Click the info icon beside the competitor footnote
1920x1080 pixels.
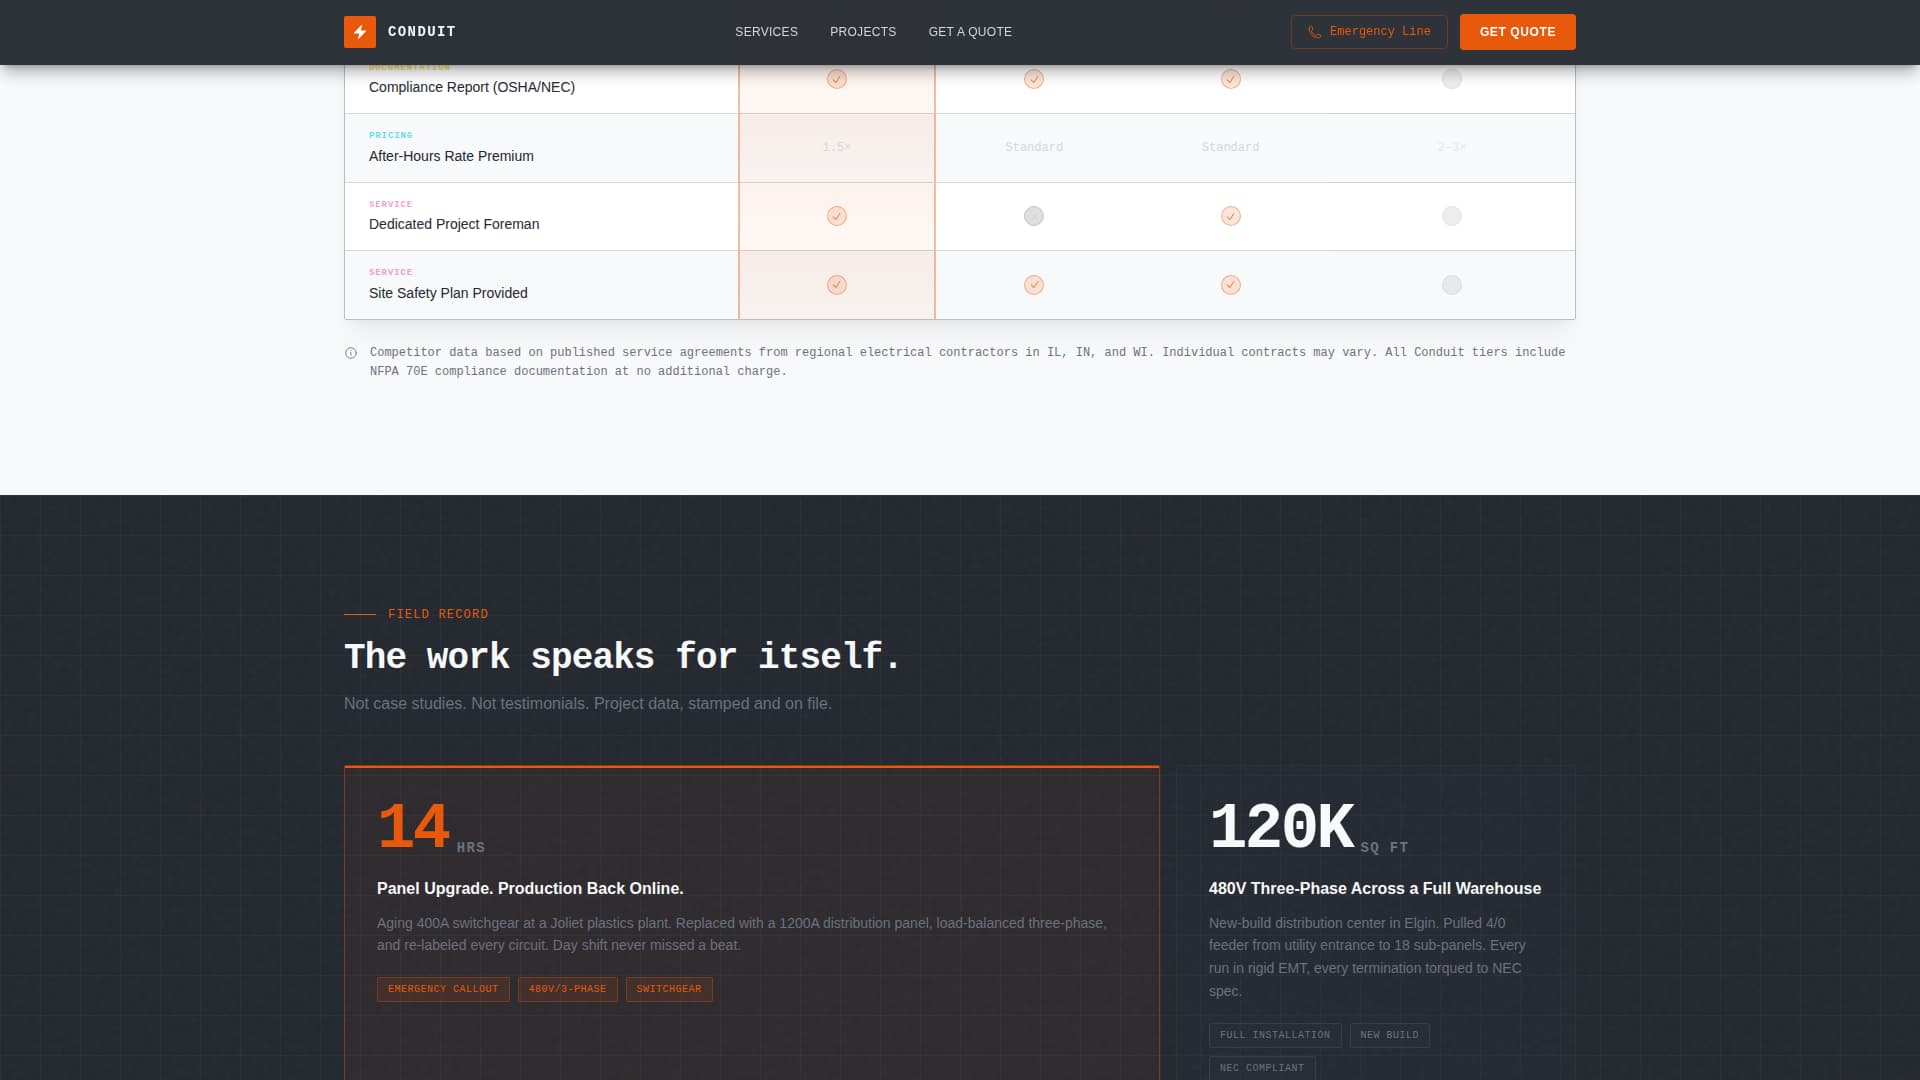click(x=351, y=353)
